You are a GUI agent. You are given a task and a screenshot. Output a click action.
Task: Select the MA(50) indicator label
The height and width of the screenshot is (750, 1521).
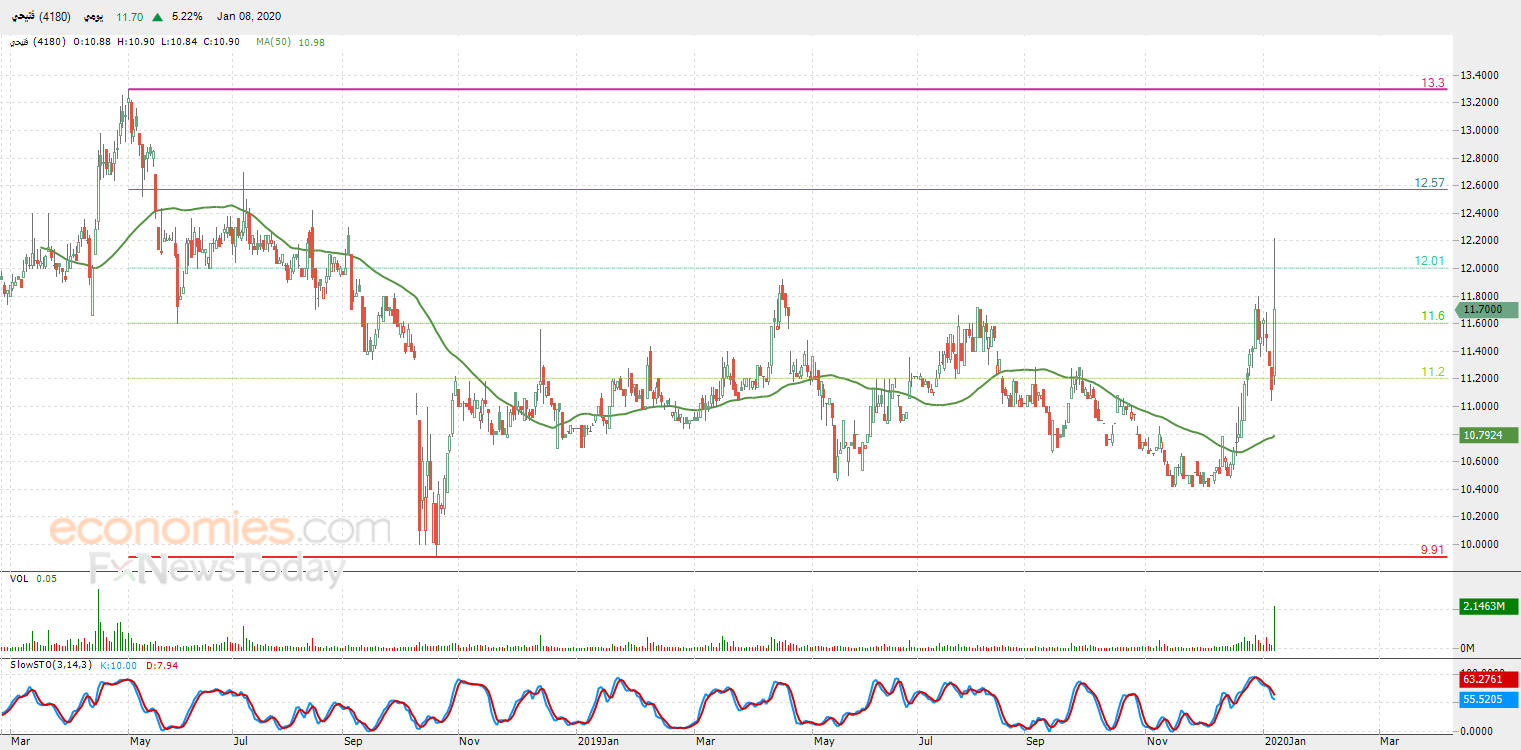(x=273, y=42)
